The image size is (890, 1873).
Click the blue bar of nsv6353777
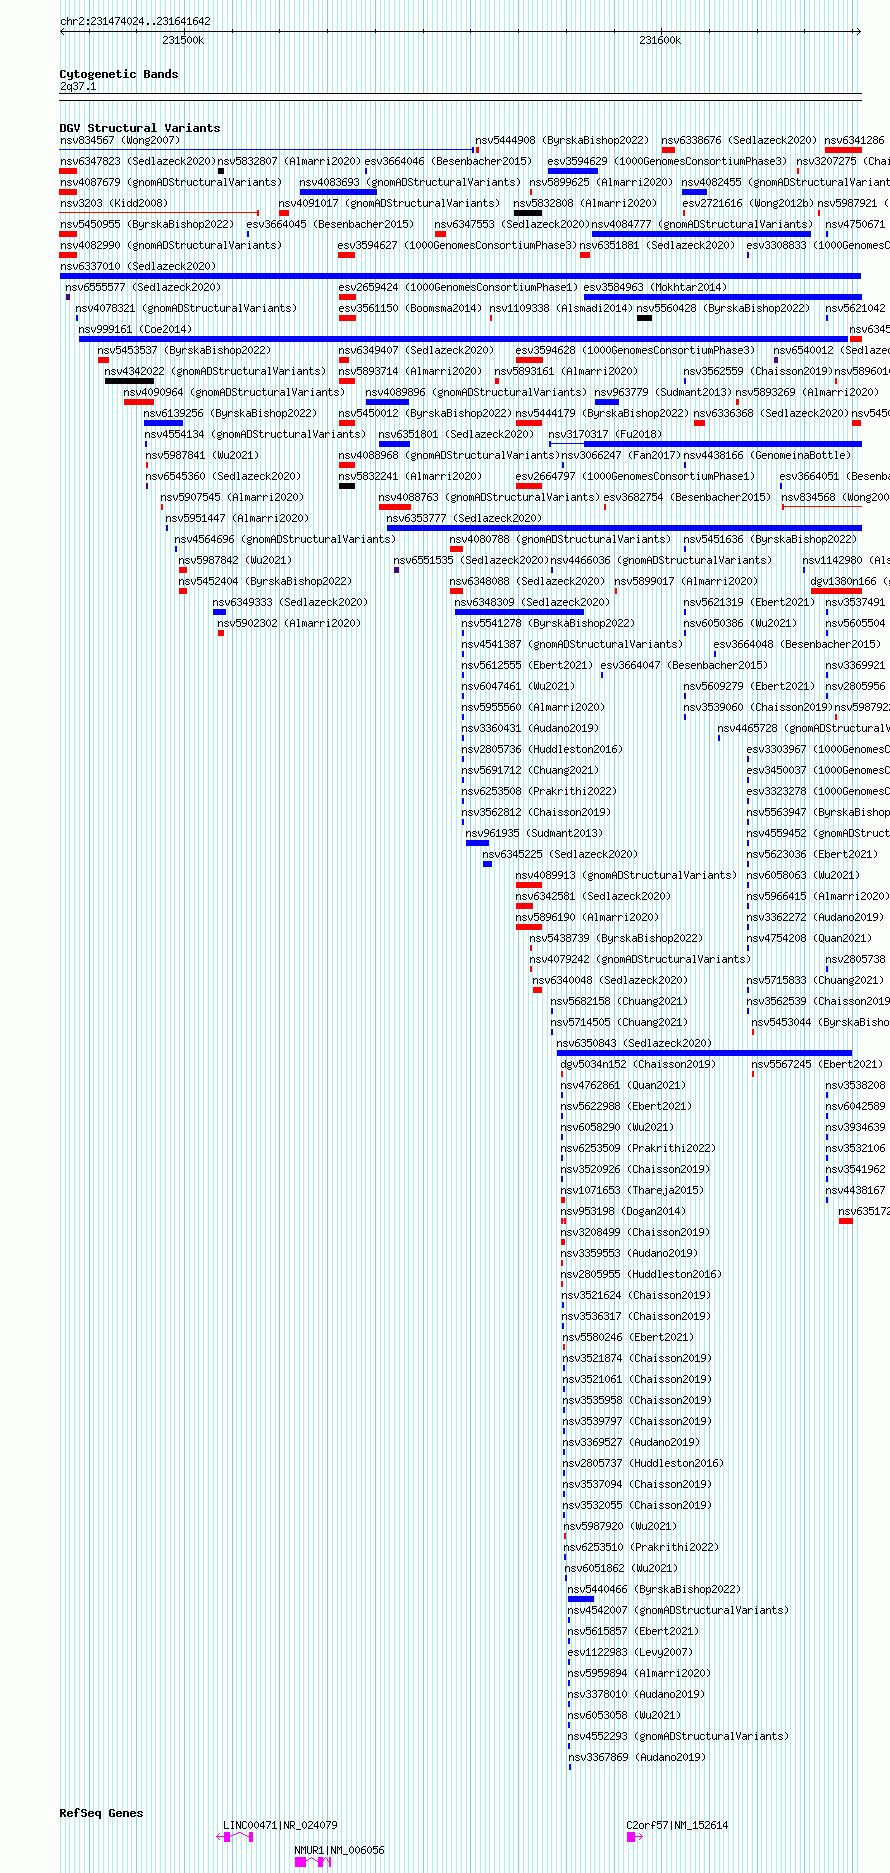click(x=624, y=528)
